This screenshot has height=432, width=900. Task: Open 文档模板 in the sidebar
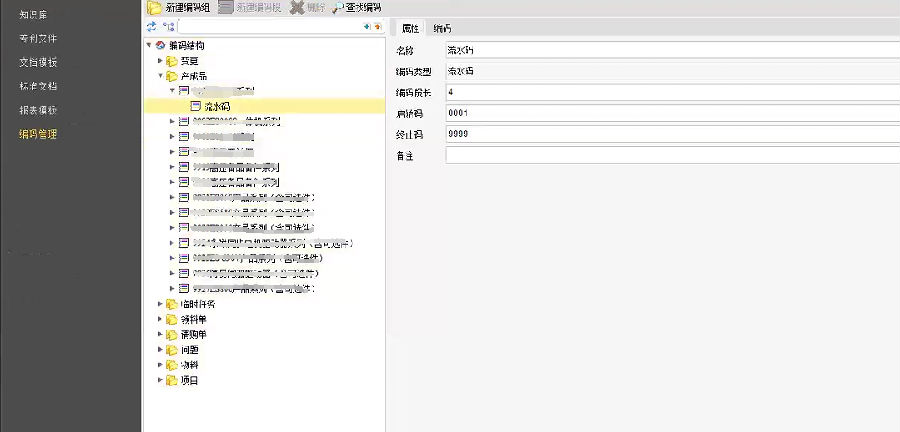coord(38,63)
